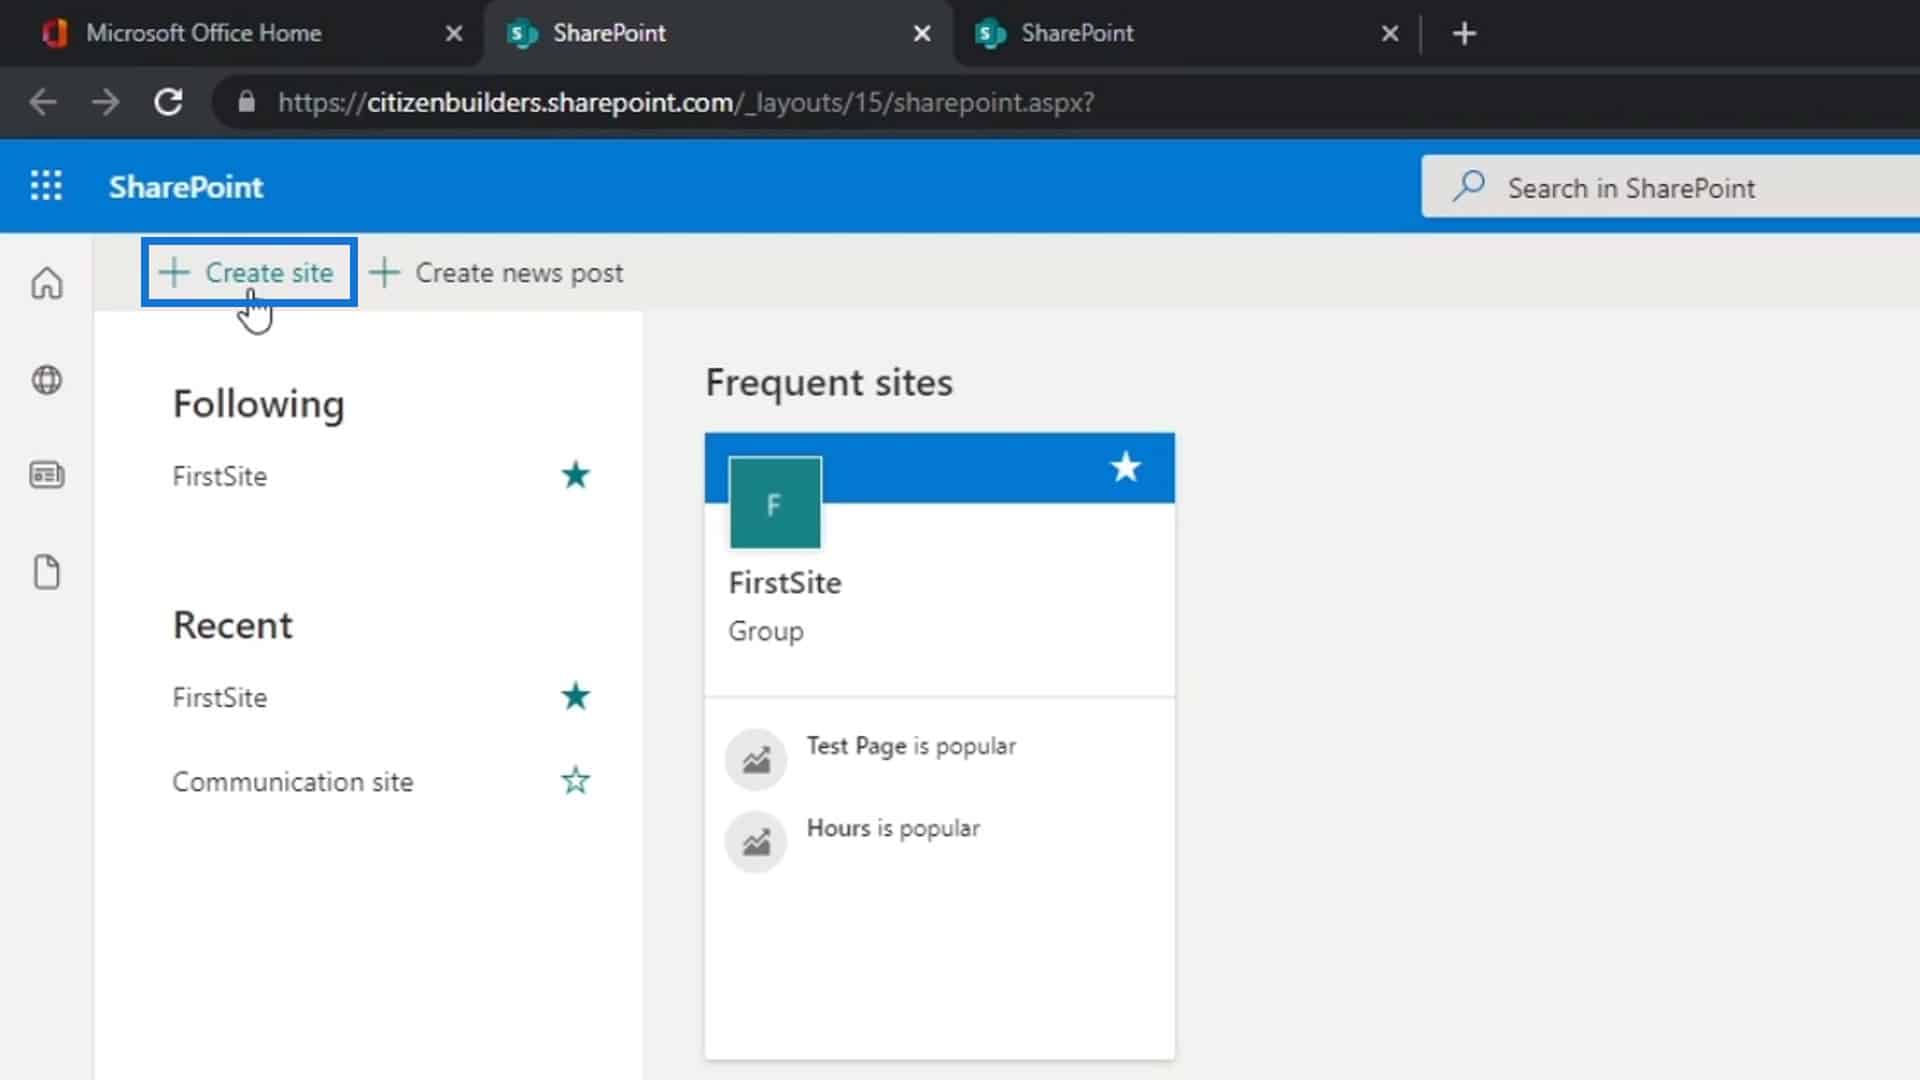Toggle the starred status on FirstSite card
Viewport: 1920px width, 1080px height.
[1125, 467]
